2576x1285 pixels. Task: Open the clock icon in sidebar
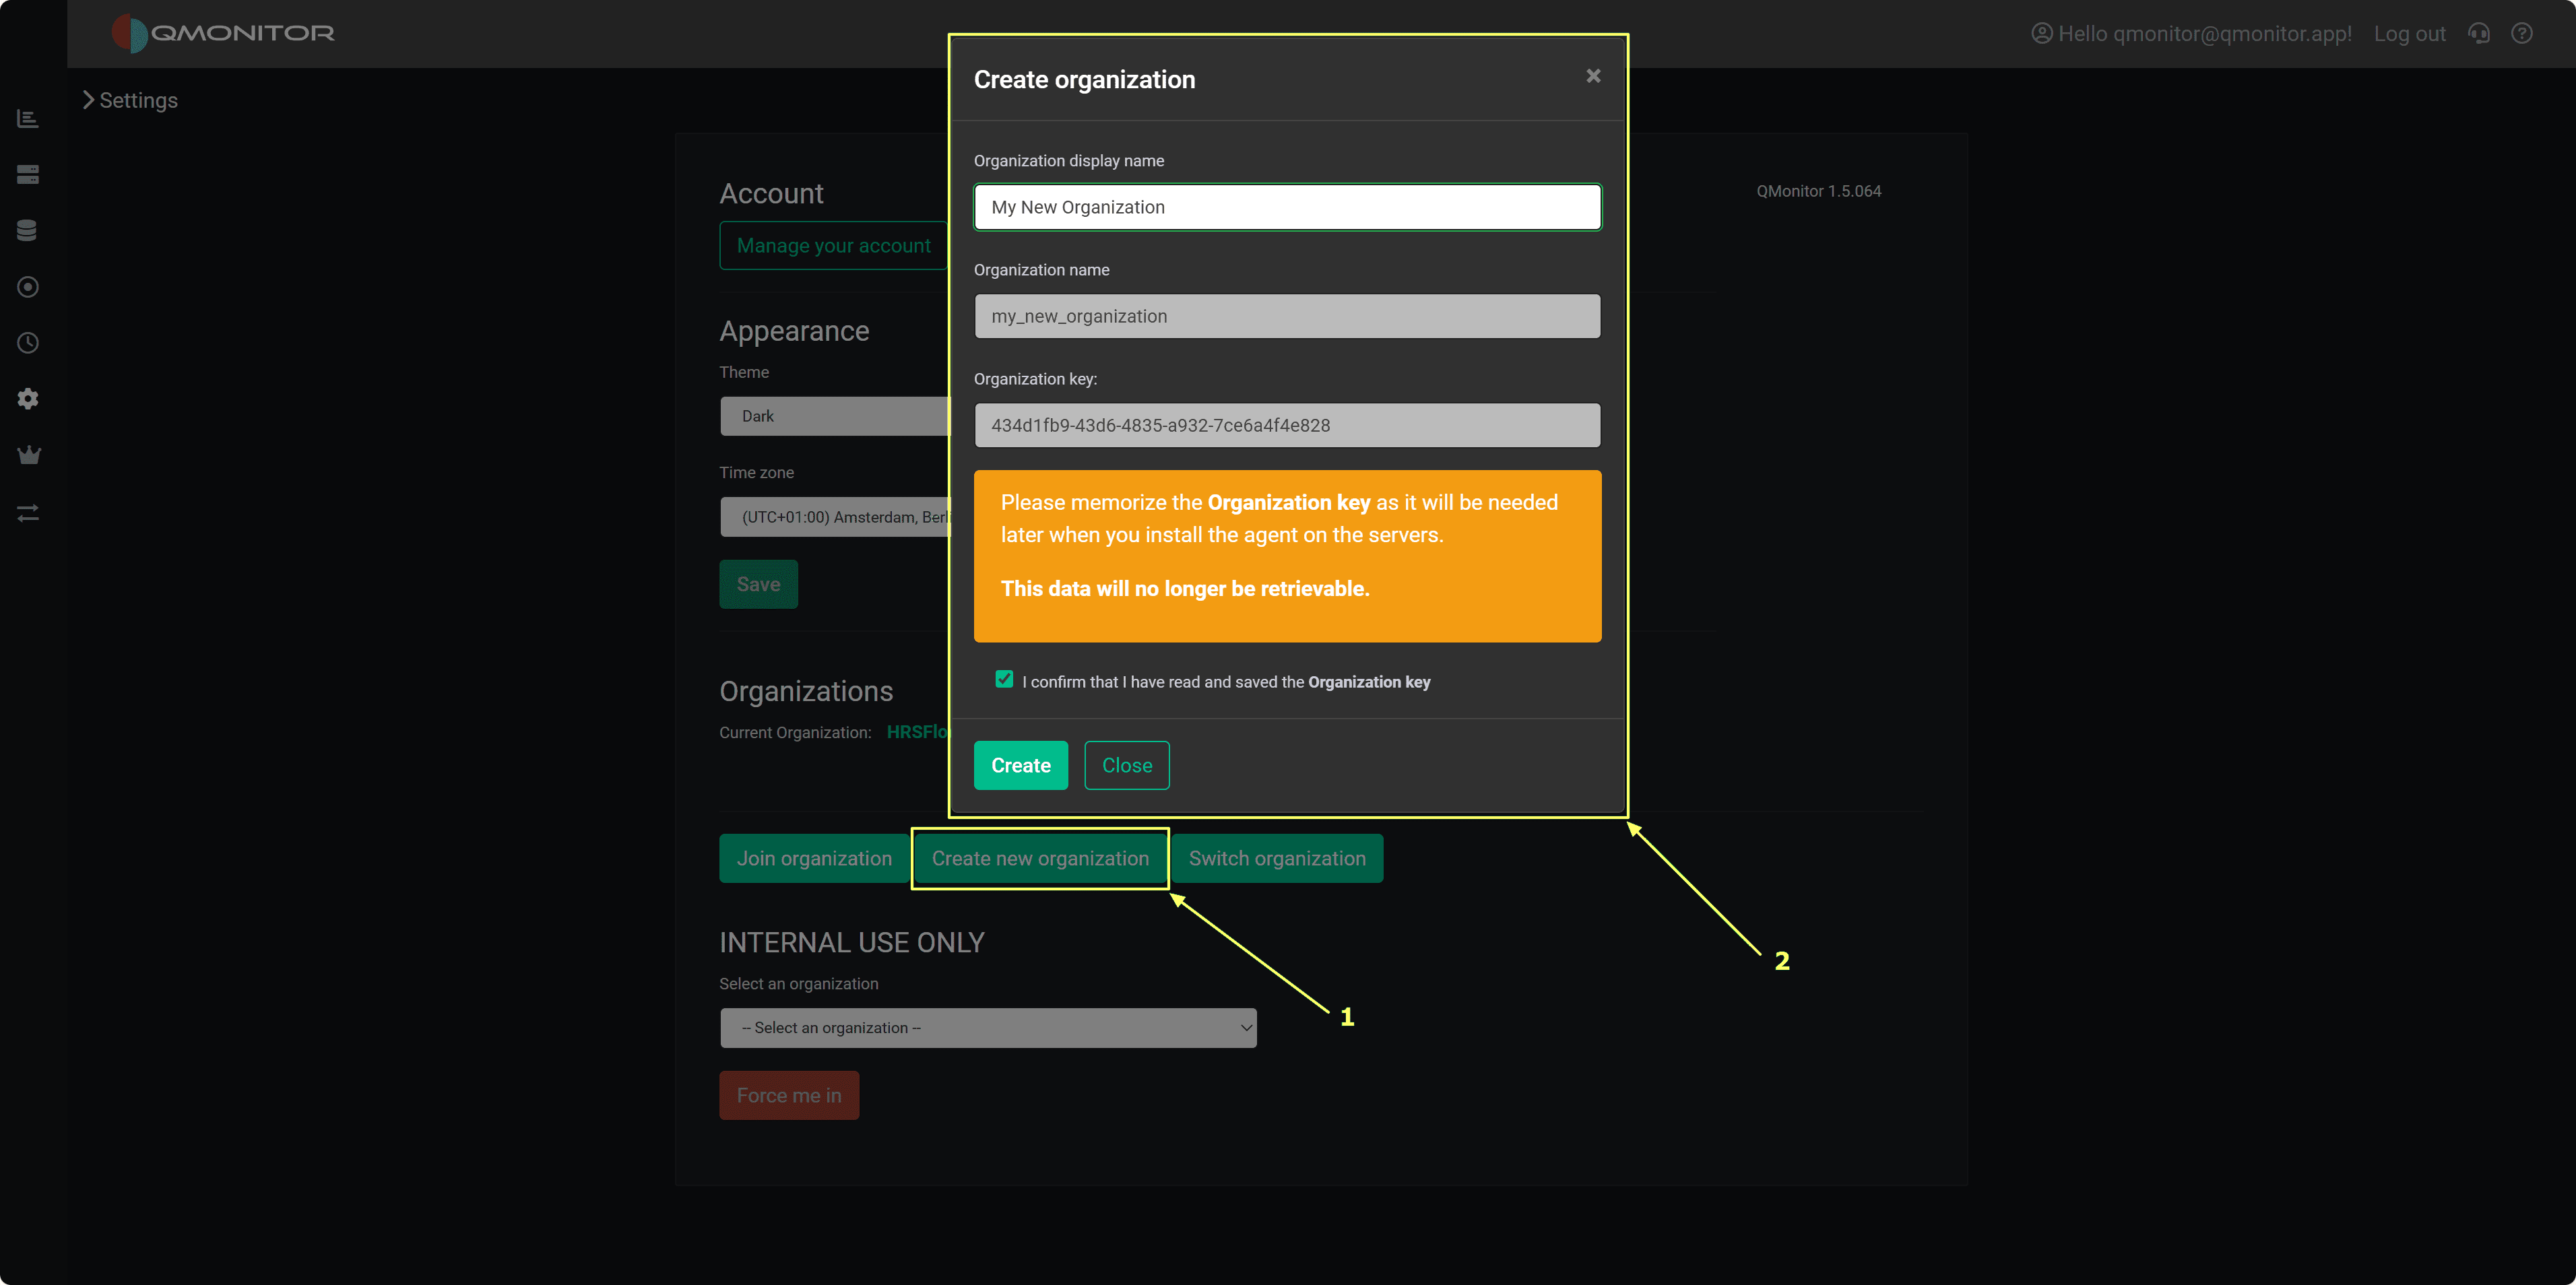[x=28, y=343]
